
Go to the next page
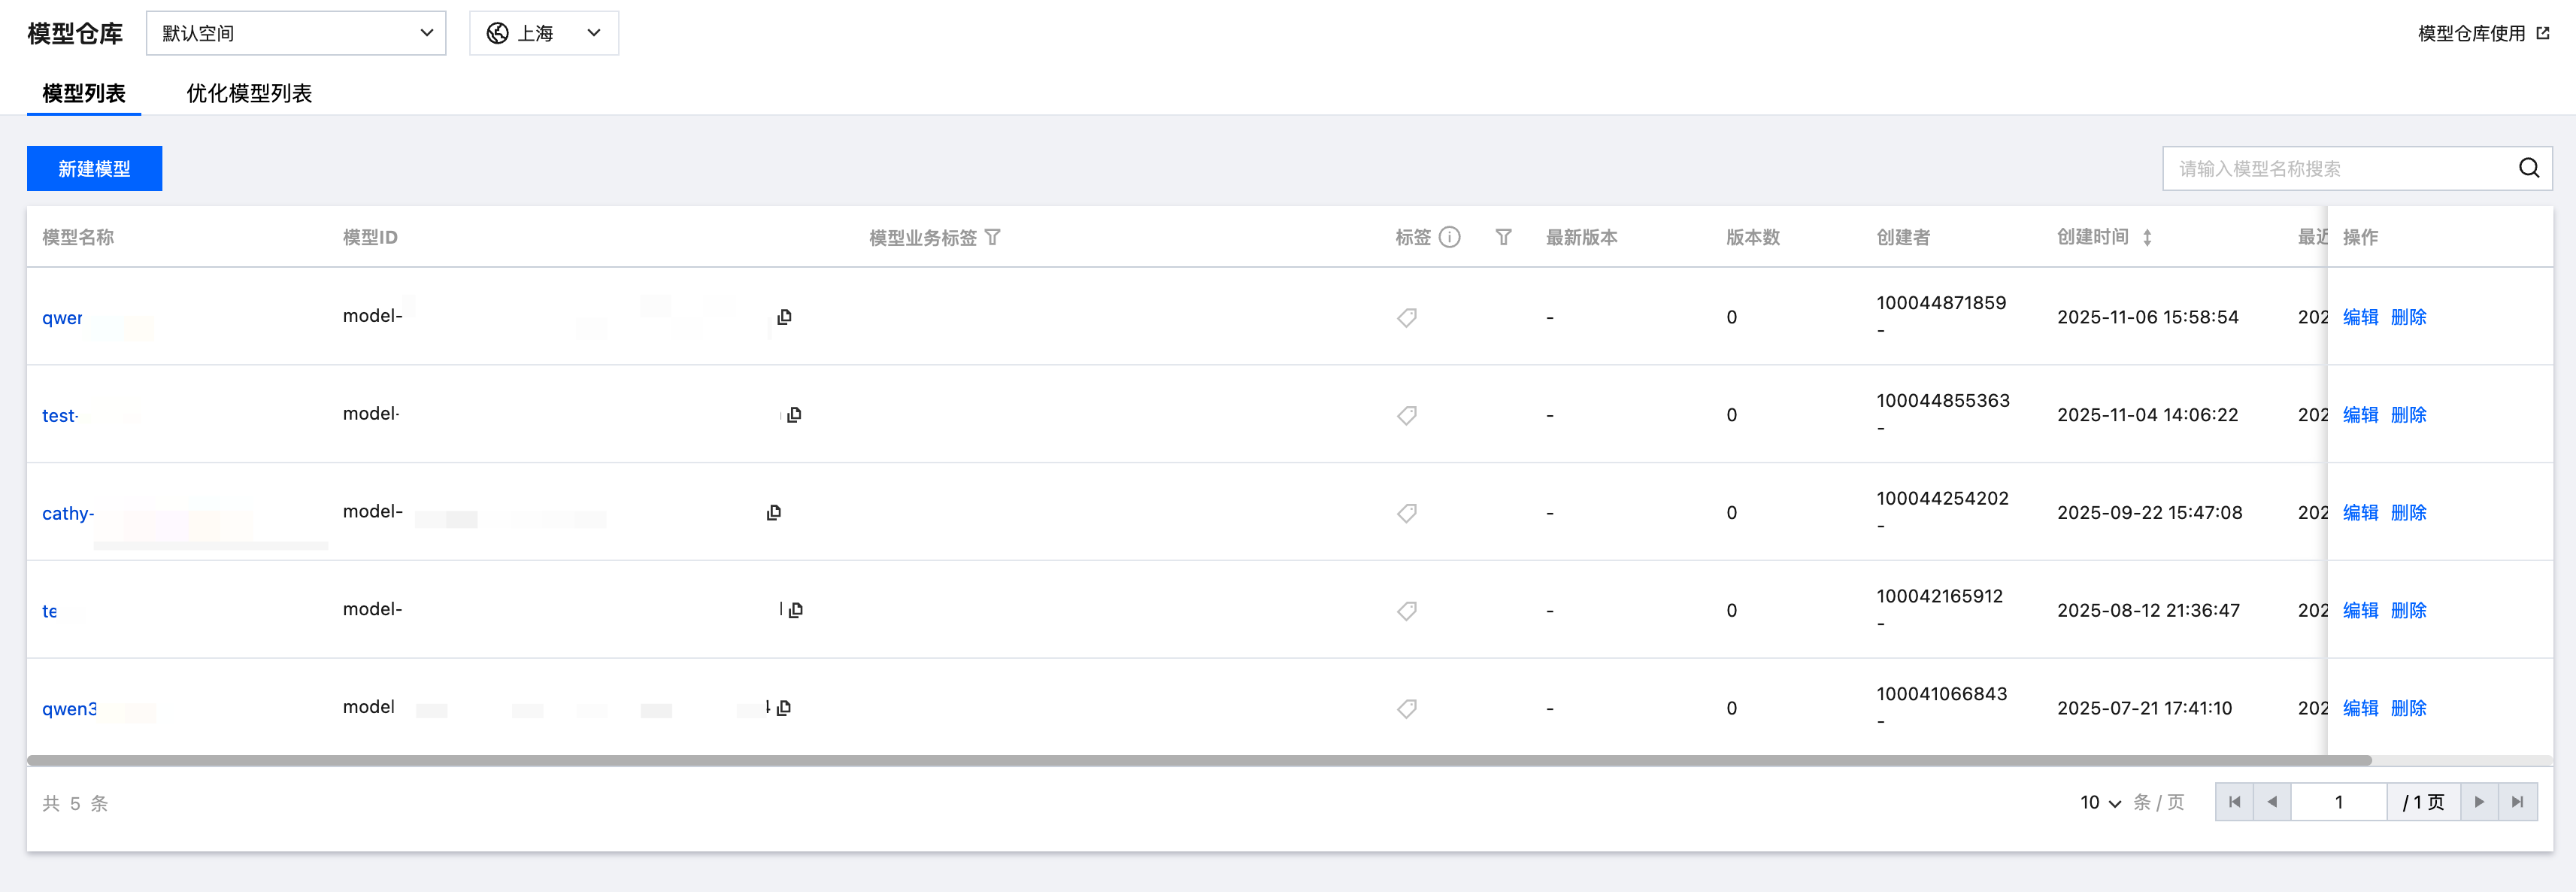click(x=2479, y=802)
